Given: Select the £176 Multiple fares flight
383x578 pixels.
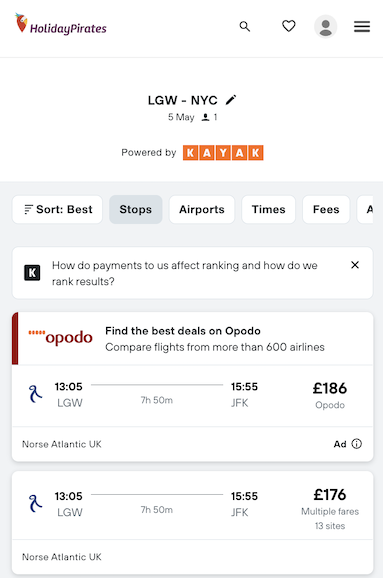Looking at the screenshot, I should [193, 522].
